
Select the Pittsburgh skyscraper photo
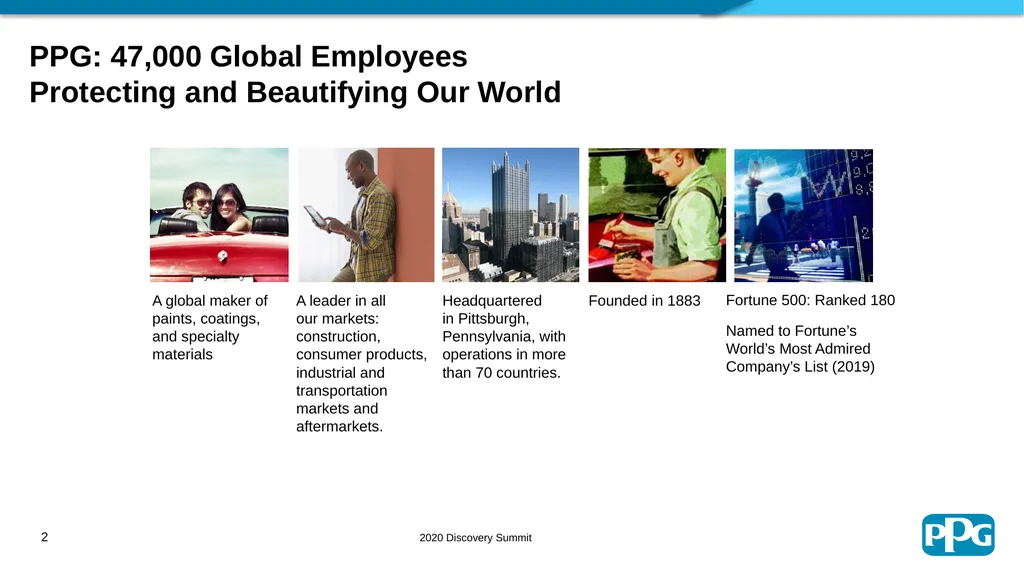coord(511,215)
